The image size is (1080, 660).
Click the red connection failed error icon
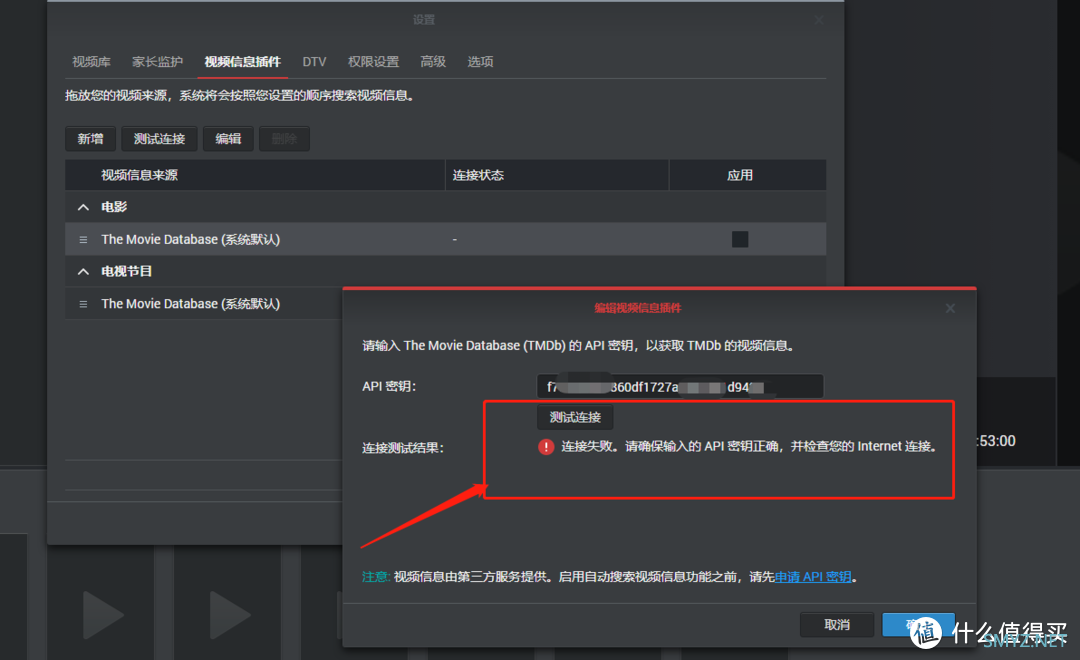546,447
